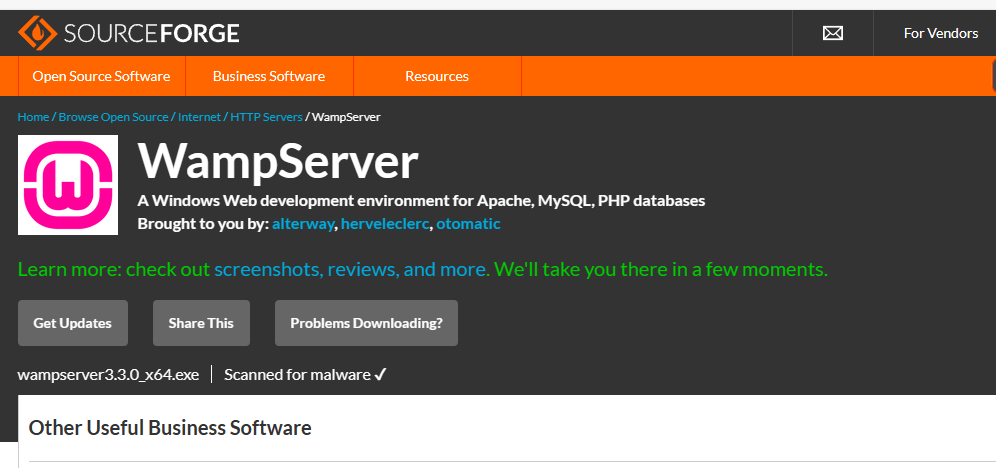Click the Share This button
Viewport: 996px width, 468px height.
click(x=201, y=323)
